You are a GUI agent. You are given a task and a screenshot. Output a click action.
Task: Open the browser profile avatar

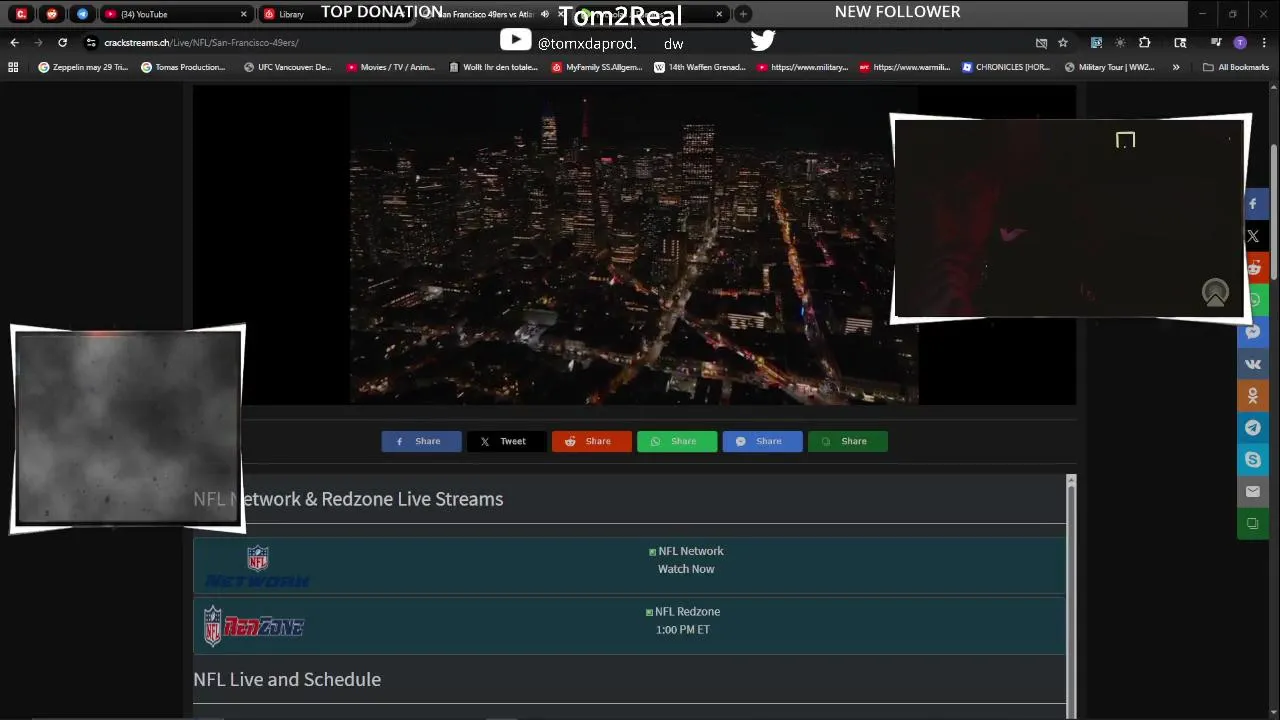(1240, 42)
